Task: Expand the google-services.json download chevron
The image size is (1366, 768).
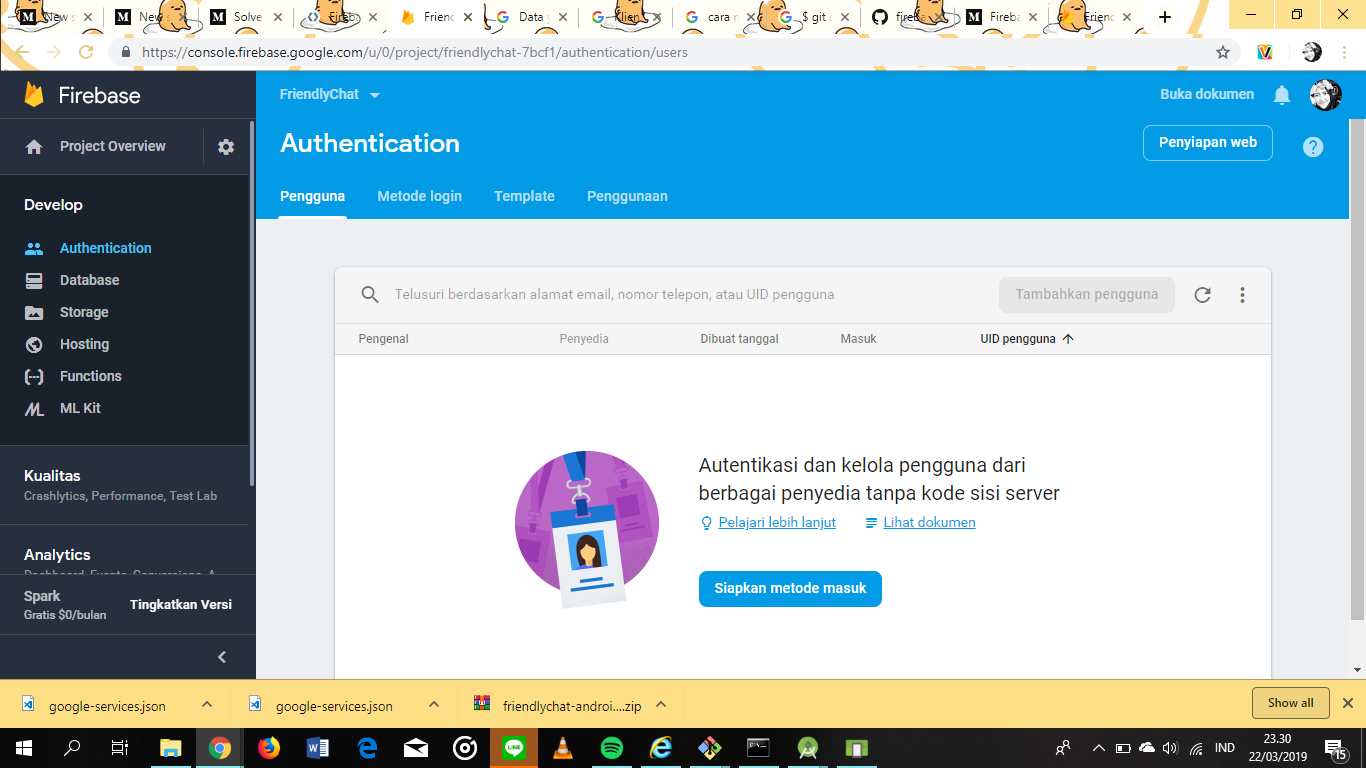Action: [x=207, y=704]
